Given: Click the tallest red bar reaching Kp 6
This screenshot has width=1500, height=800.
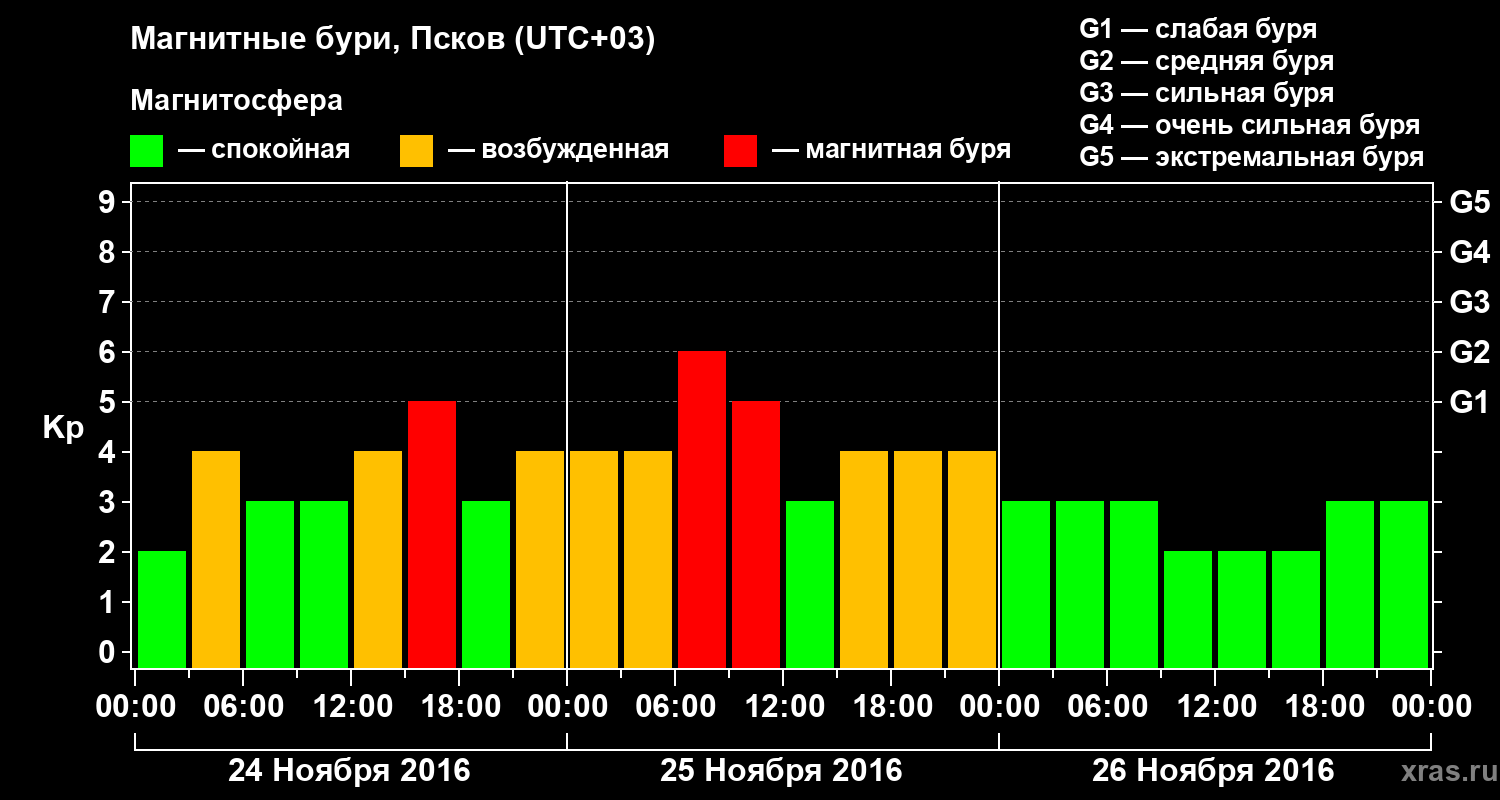Looking at the screenshot, I should 702,509.
